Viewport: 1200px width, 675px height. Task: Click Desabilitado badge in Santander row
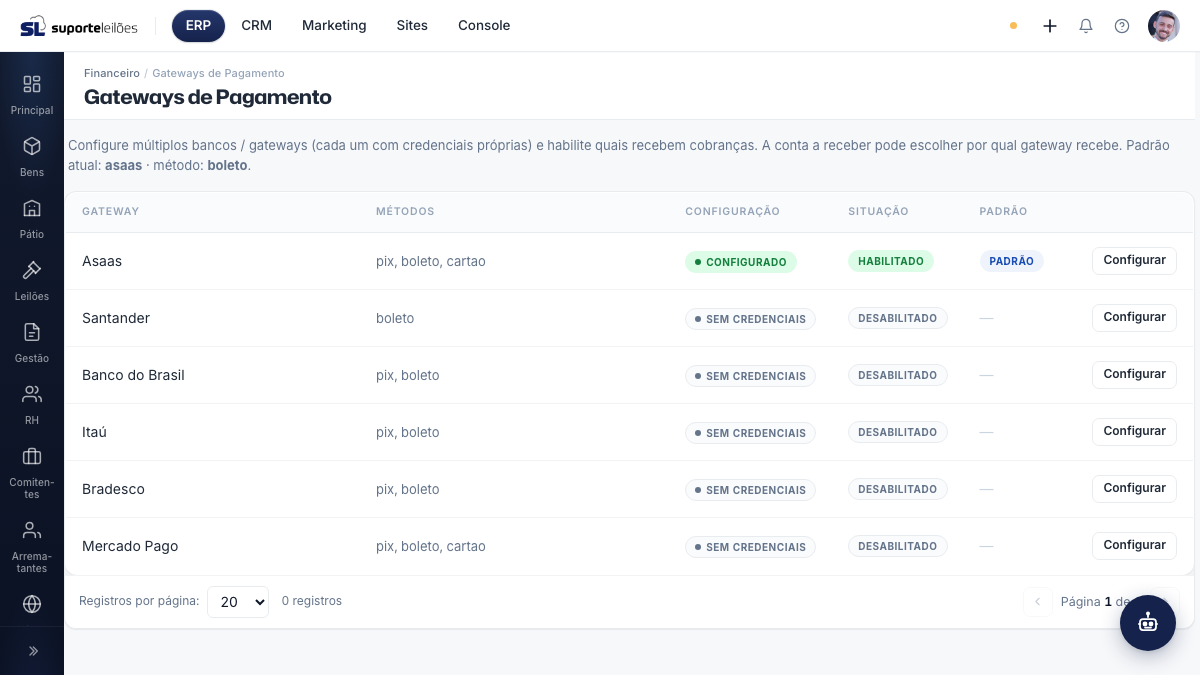coord(897,318)
